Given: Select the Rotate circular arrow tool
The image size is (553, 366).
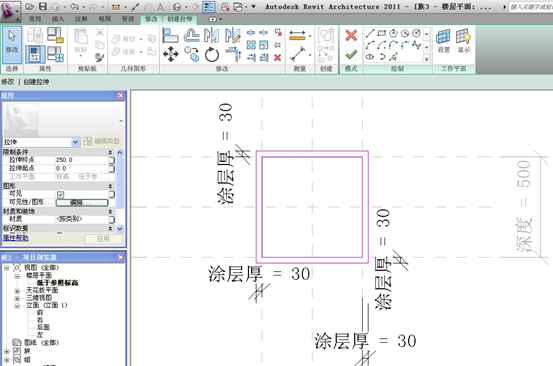Looking at the screenshot, I should [x=212, y=54].
